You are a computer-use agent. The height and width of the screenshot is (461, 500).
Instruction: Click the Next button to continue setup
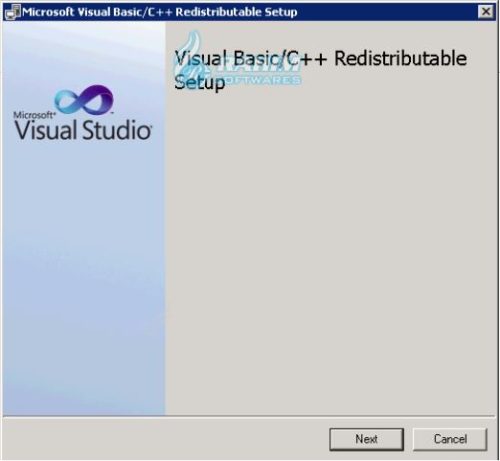pos(366,439)
